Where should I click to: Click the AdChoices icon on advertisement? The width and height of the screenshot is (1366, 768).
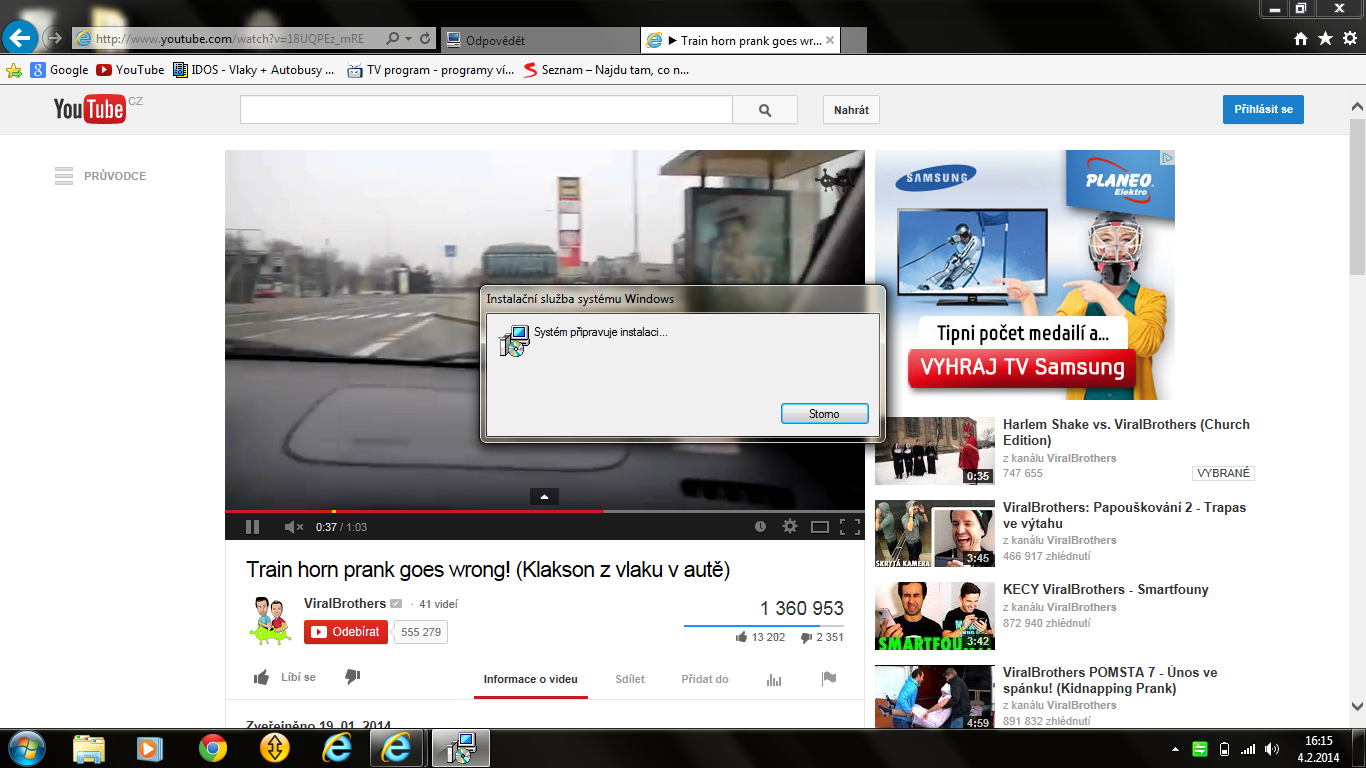tap(1167, 157)
